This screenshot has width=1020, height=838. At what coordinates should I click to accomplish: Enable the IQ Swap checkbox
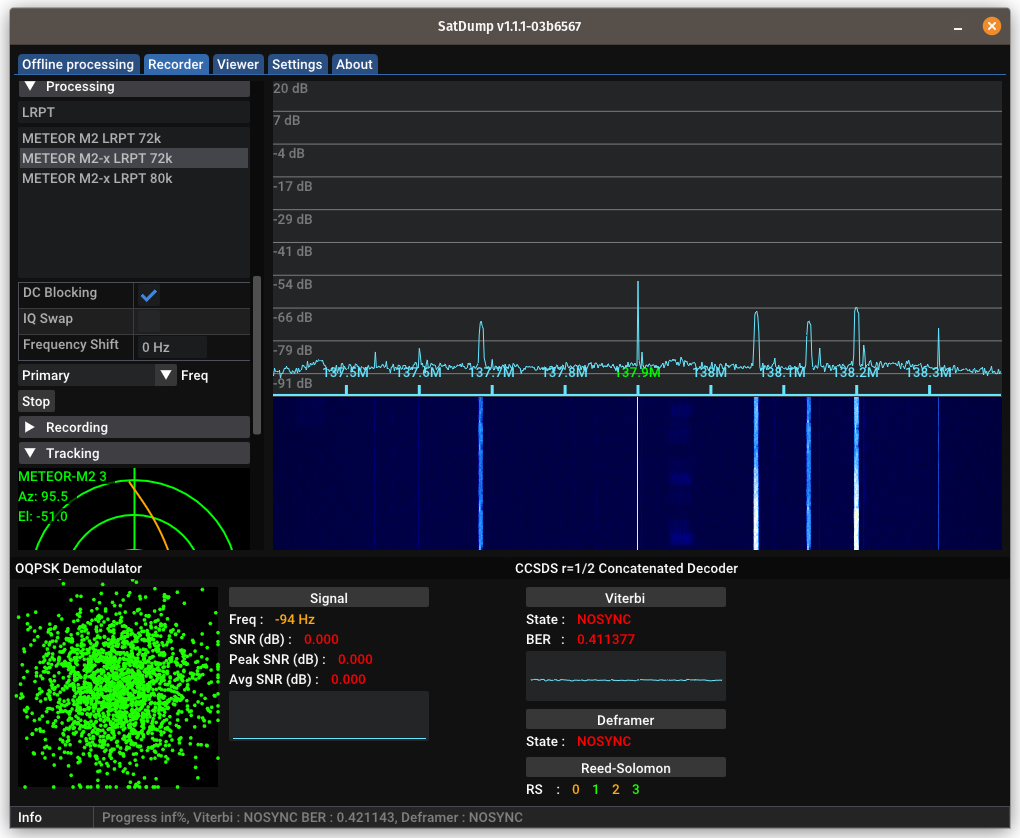[x=149, y=321]
